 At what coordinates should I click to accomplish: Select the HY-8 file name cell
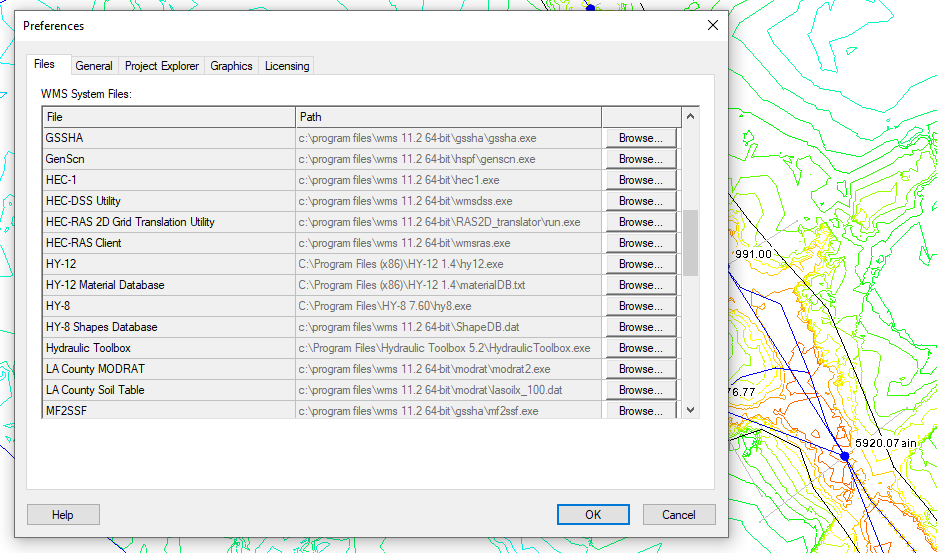[169, 306]
